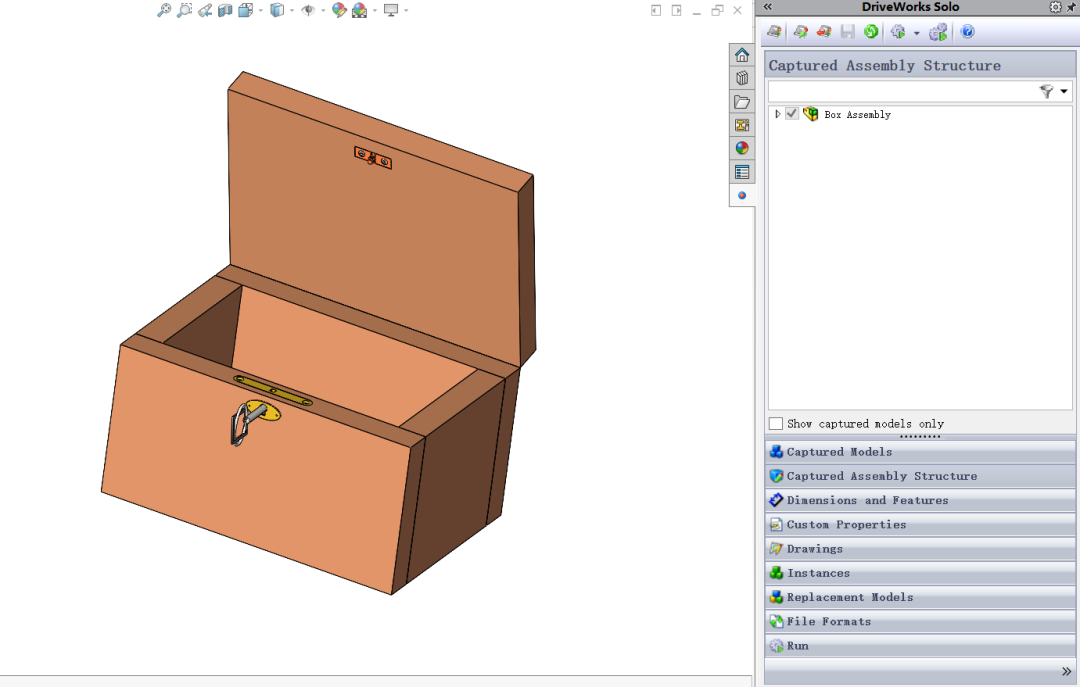Image resolution: width=1080 pixels, height=687 pixels.
Task: Click the filter text input field
Action: (x=902, y=91)
